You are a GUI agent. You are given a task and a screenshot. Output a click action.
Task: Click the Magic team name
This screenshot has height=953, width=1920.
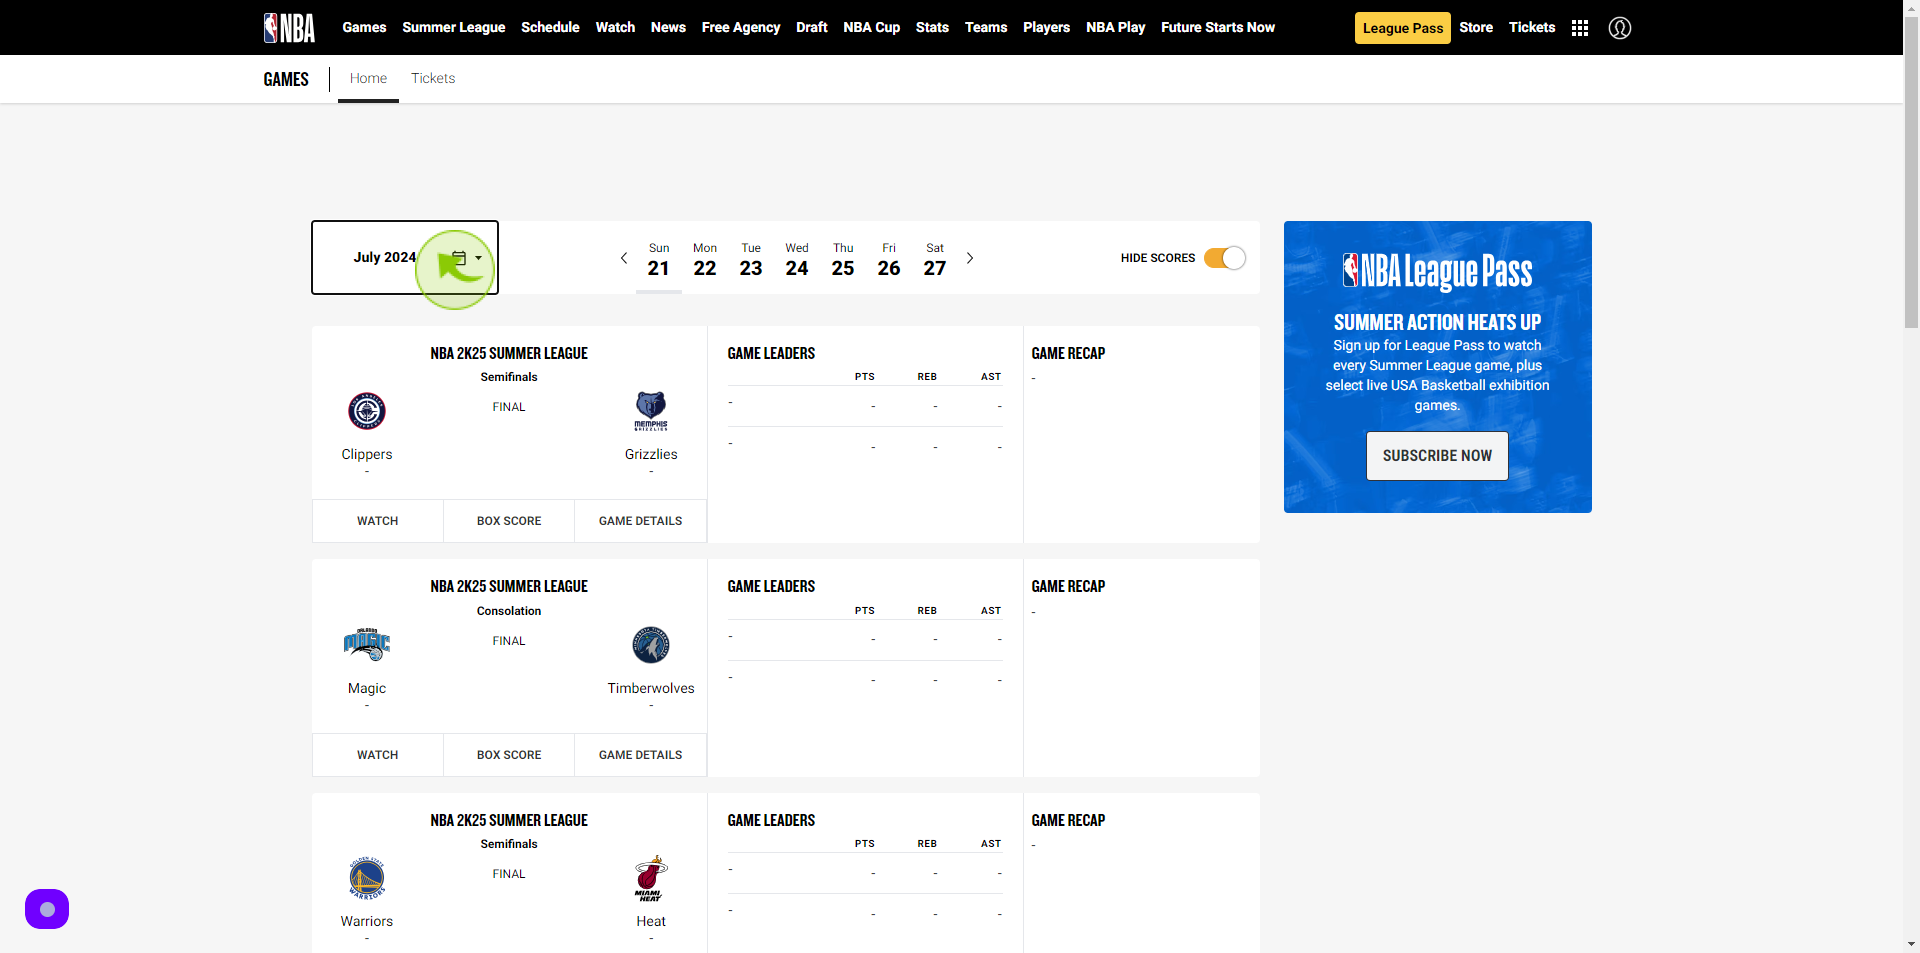[x=367, y=688]
